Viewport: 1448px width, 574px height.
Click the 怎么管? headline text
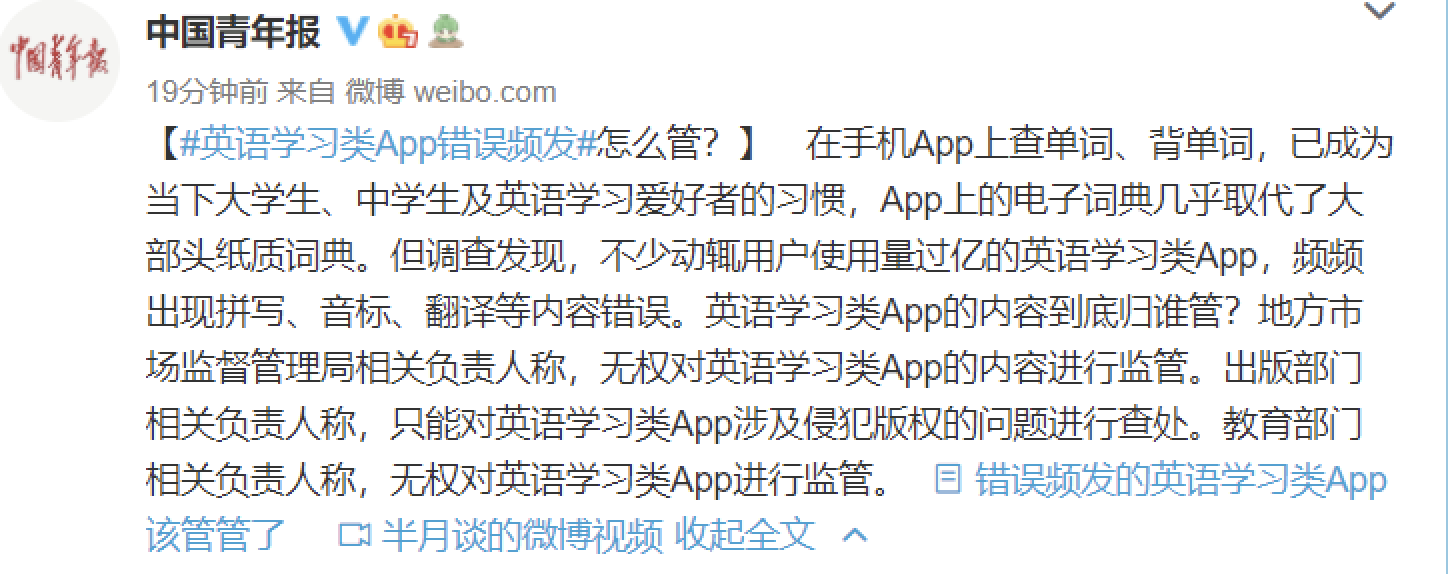666,145
